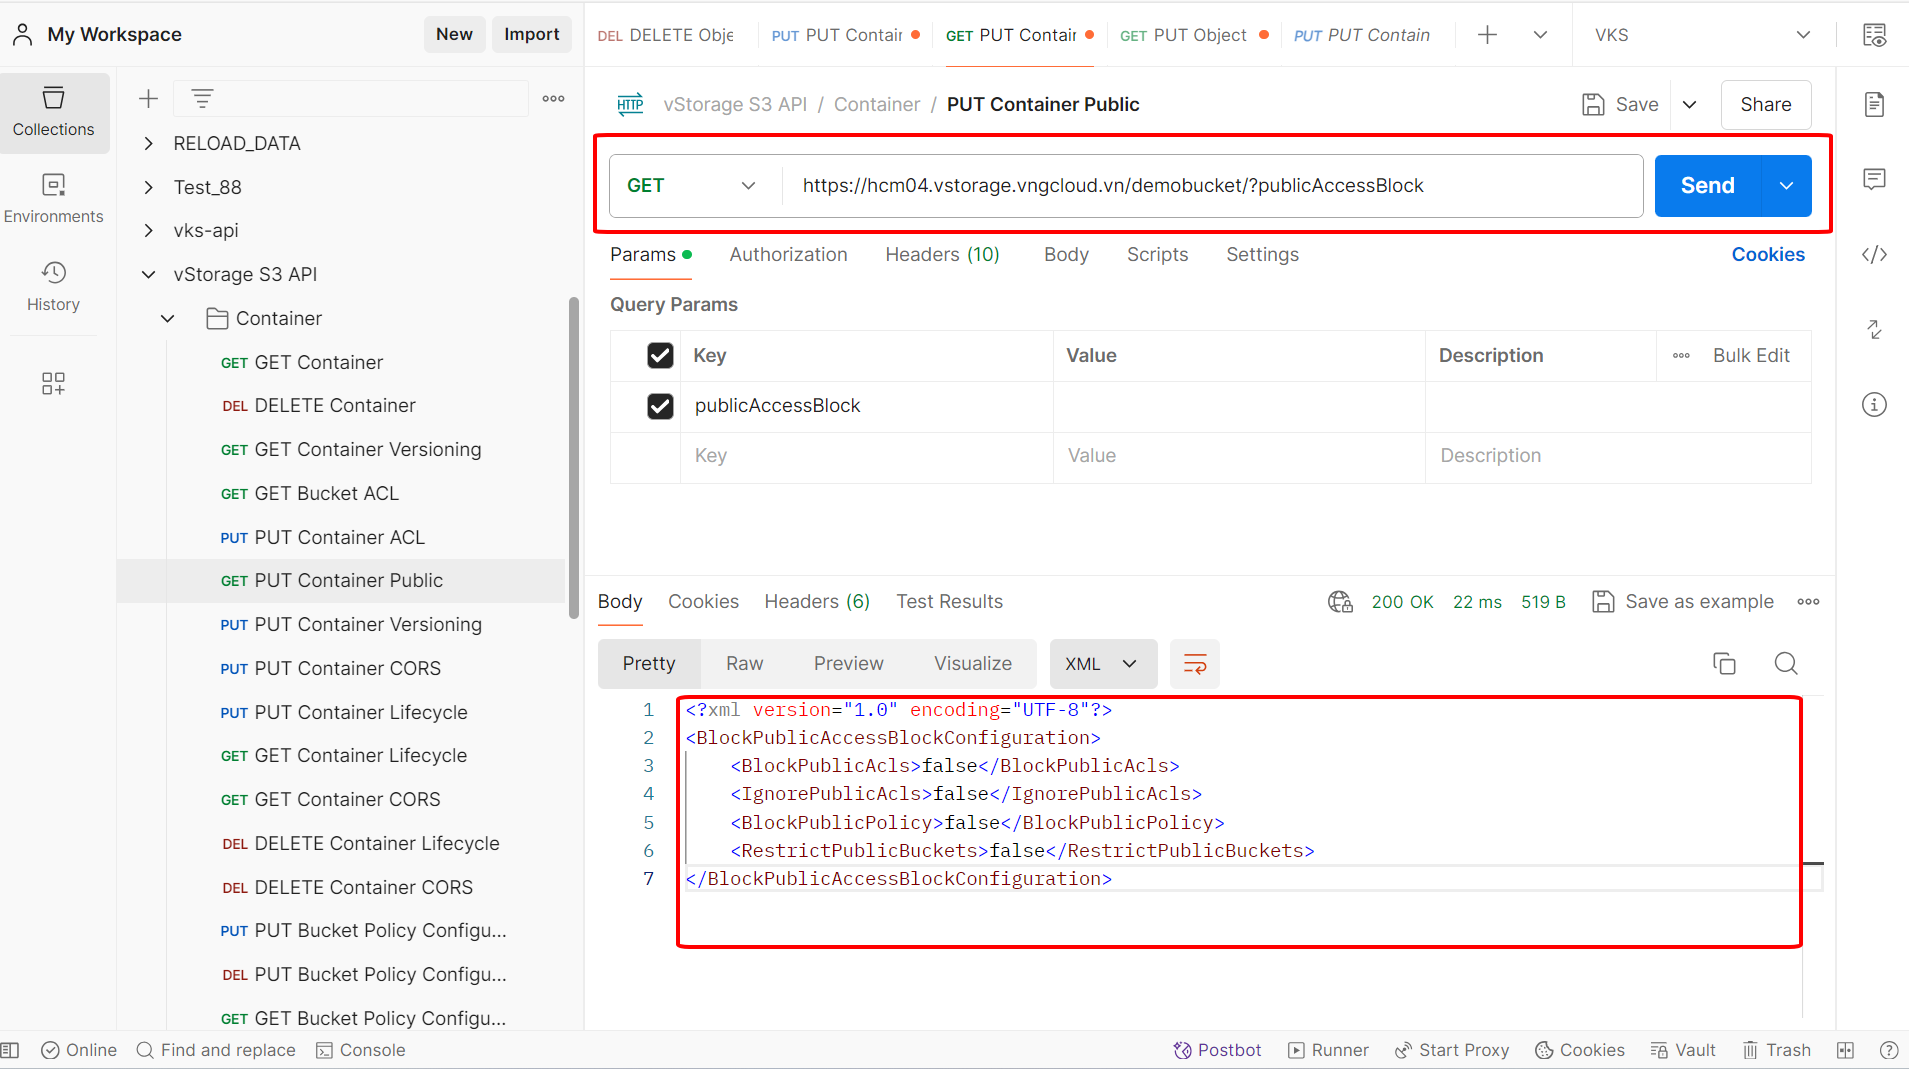Create a new collection with plus icon
The image size is (1909, 1069).
click(x=148, y=98)
